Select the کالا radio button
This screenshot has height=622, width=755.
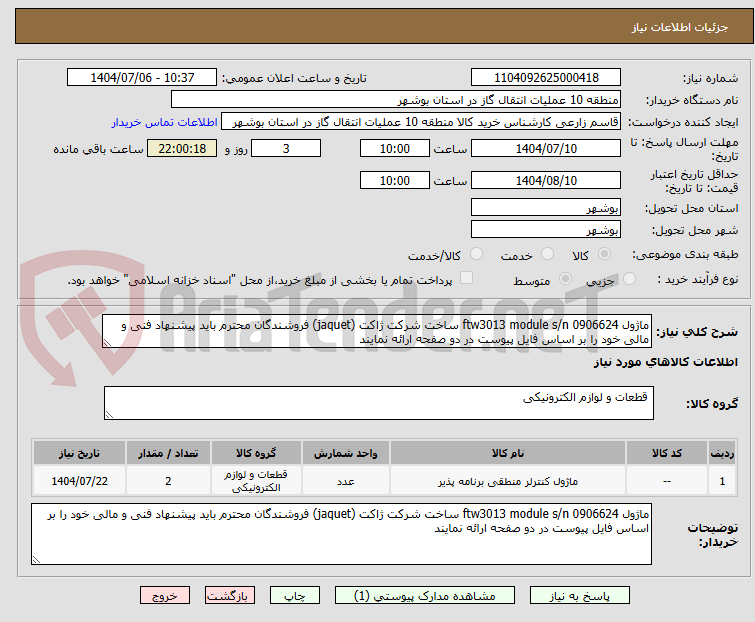pos(604,254)
